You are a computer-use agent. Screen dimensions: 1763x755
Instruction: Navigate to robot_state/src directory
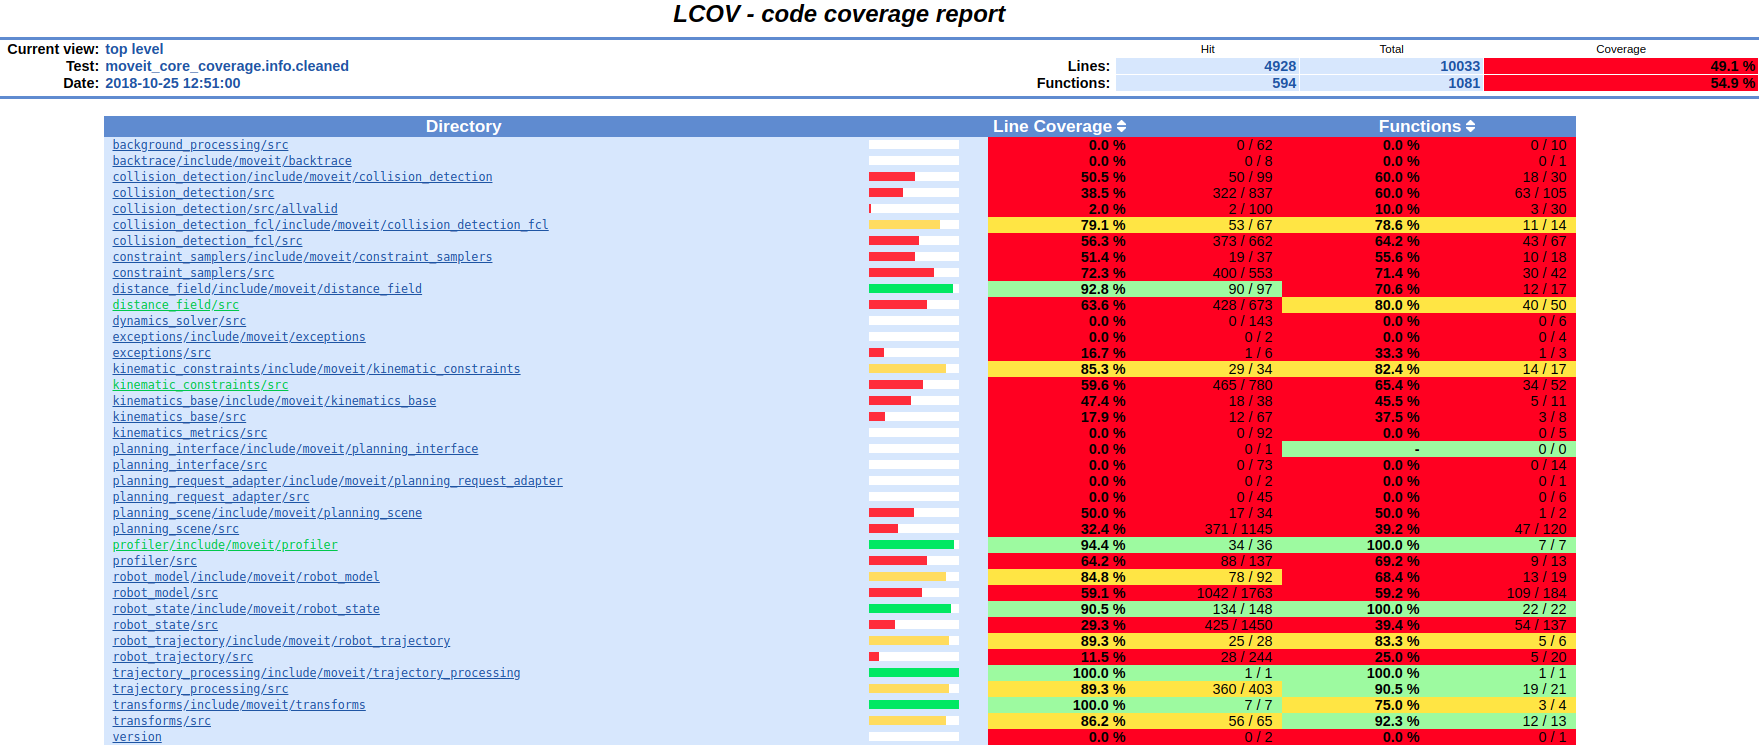(165, 625)
